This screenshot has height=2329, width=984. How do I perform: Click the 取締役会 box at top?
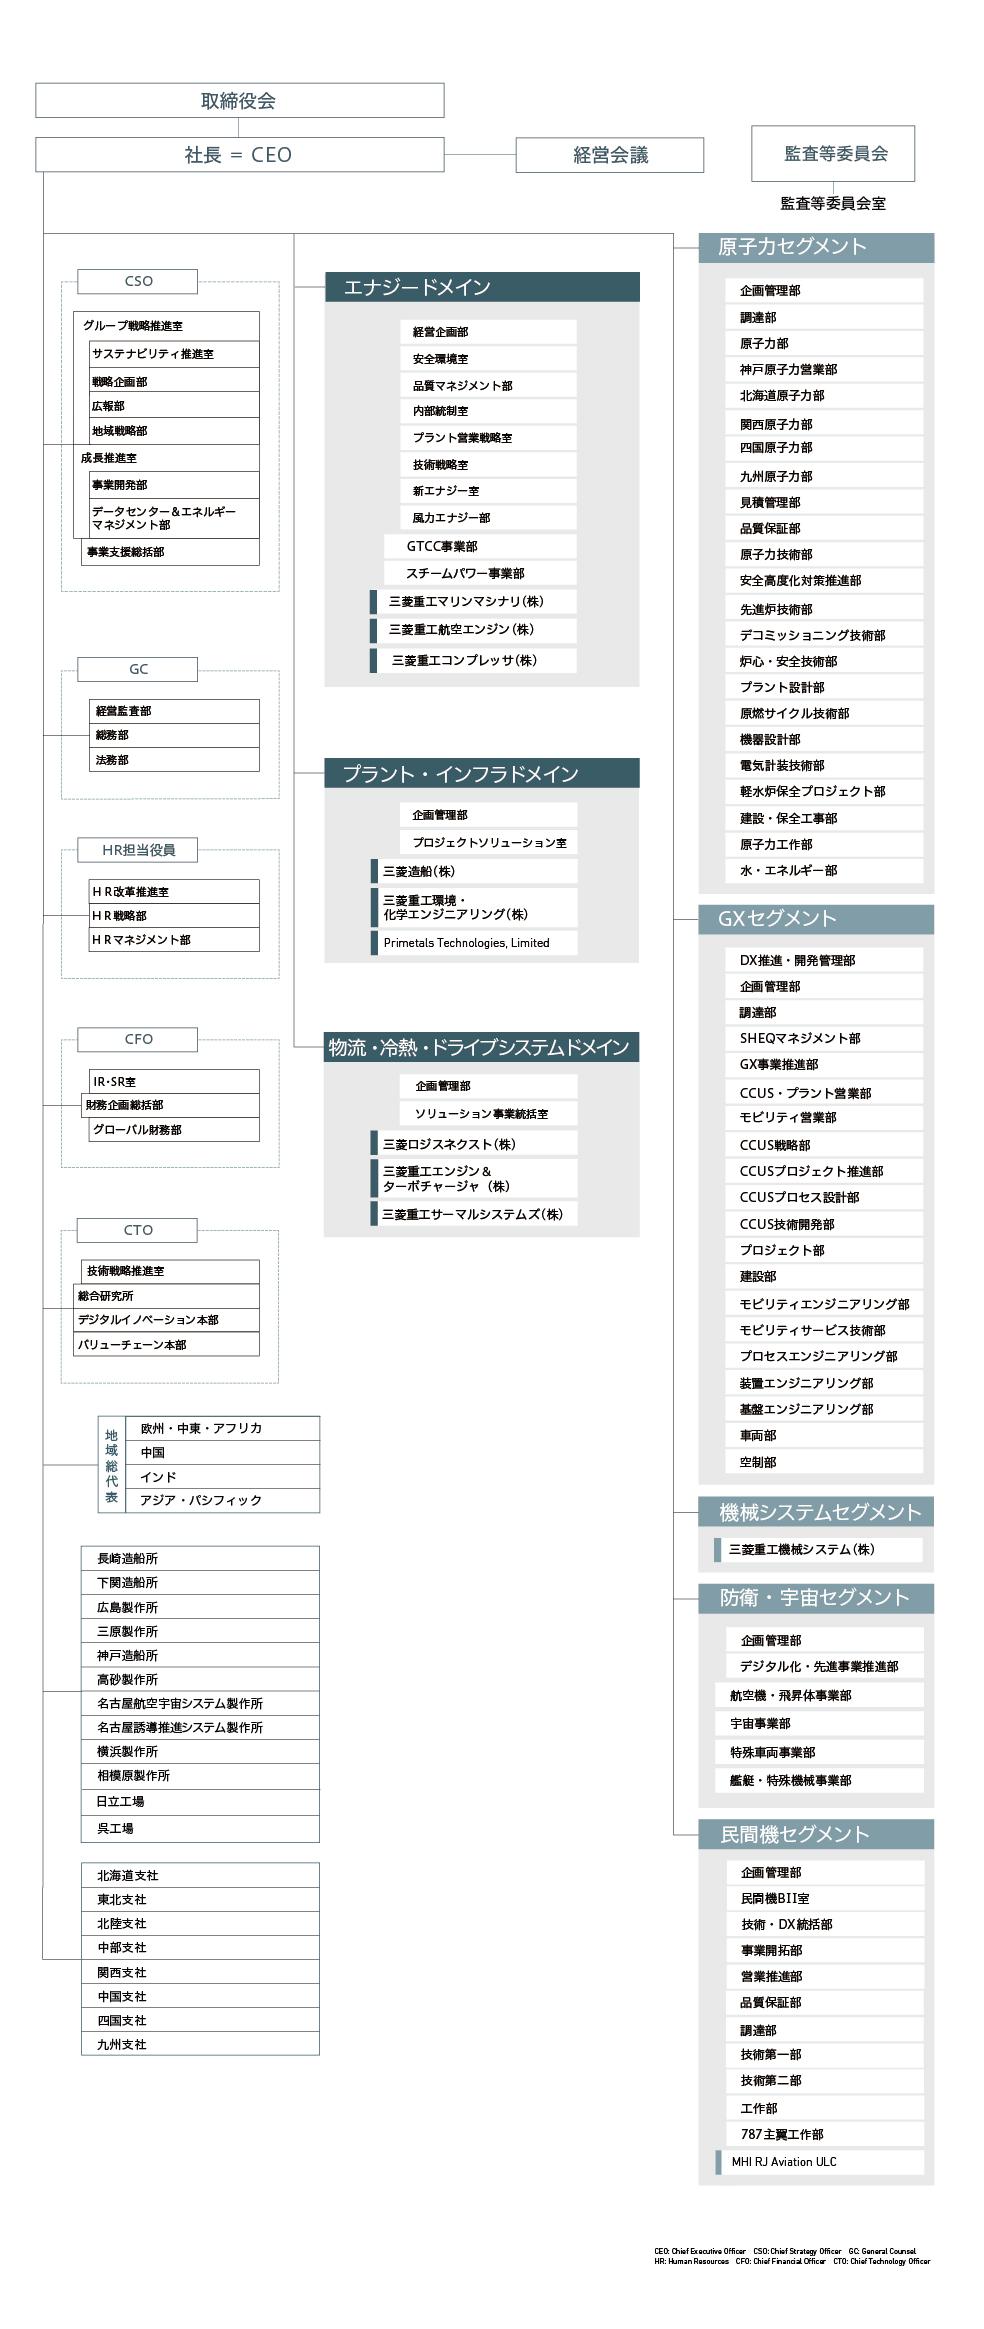(239, 101)
